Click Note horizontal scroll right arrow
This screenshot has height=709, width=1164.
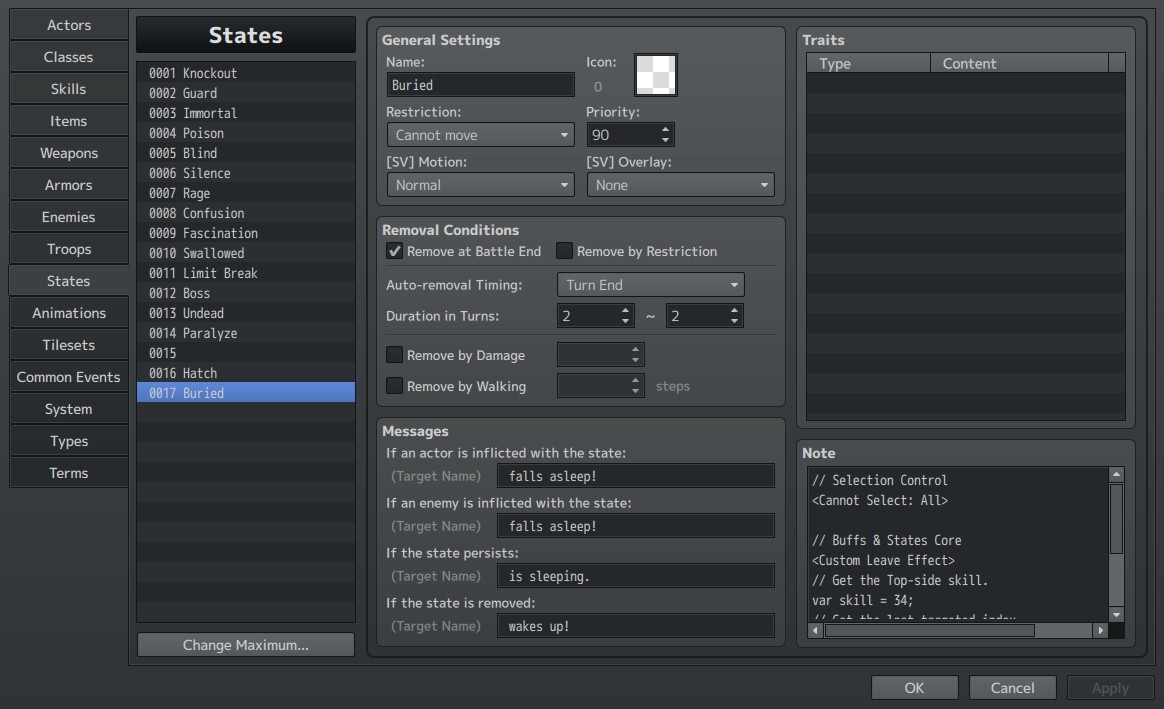pyautogui.click(x=1100, y=630)
